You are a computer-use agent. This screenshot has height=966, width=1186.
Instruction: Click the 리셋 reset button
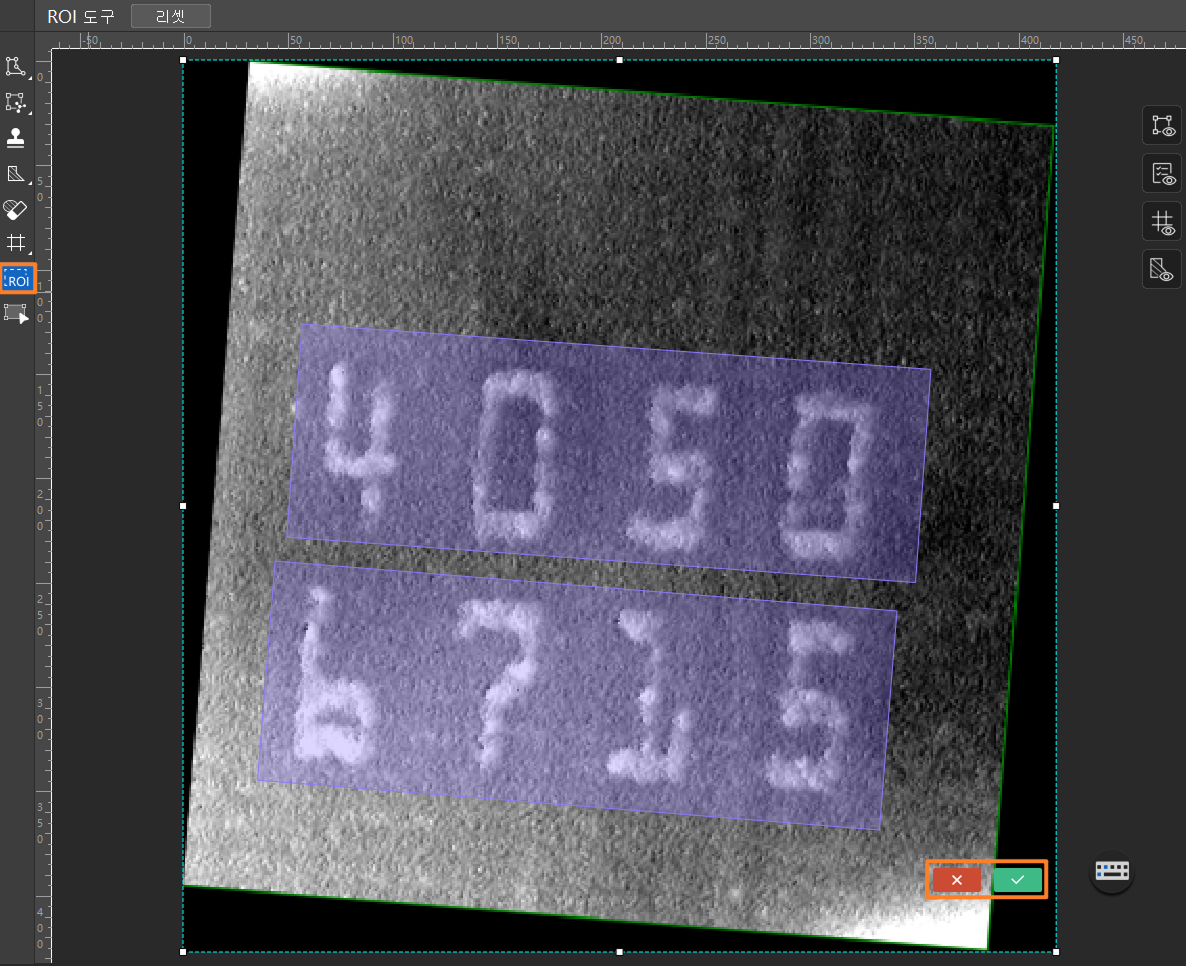coord(171,16)
